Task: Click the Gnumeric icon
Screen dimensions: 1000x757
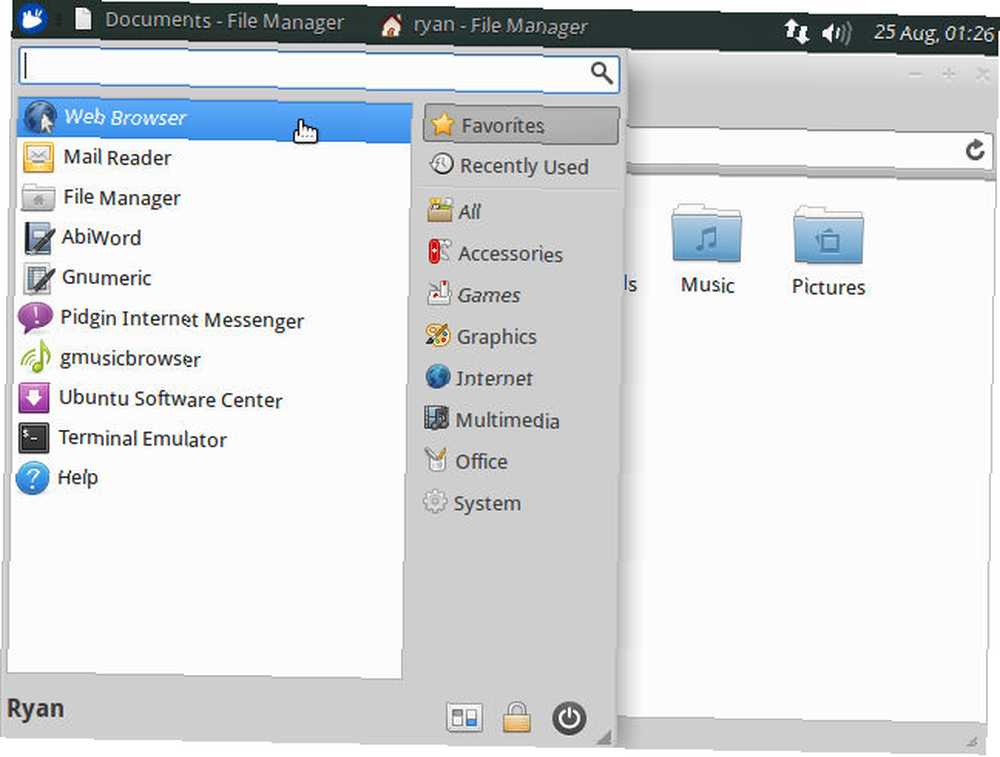Action: (x=39, y=278)
